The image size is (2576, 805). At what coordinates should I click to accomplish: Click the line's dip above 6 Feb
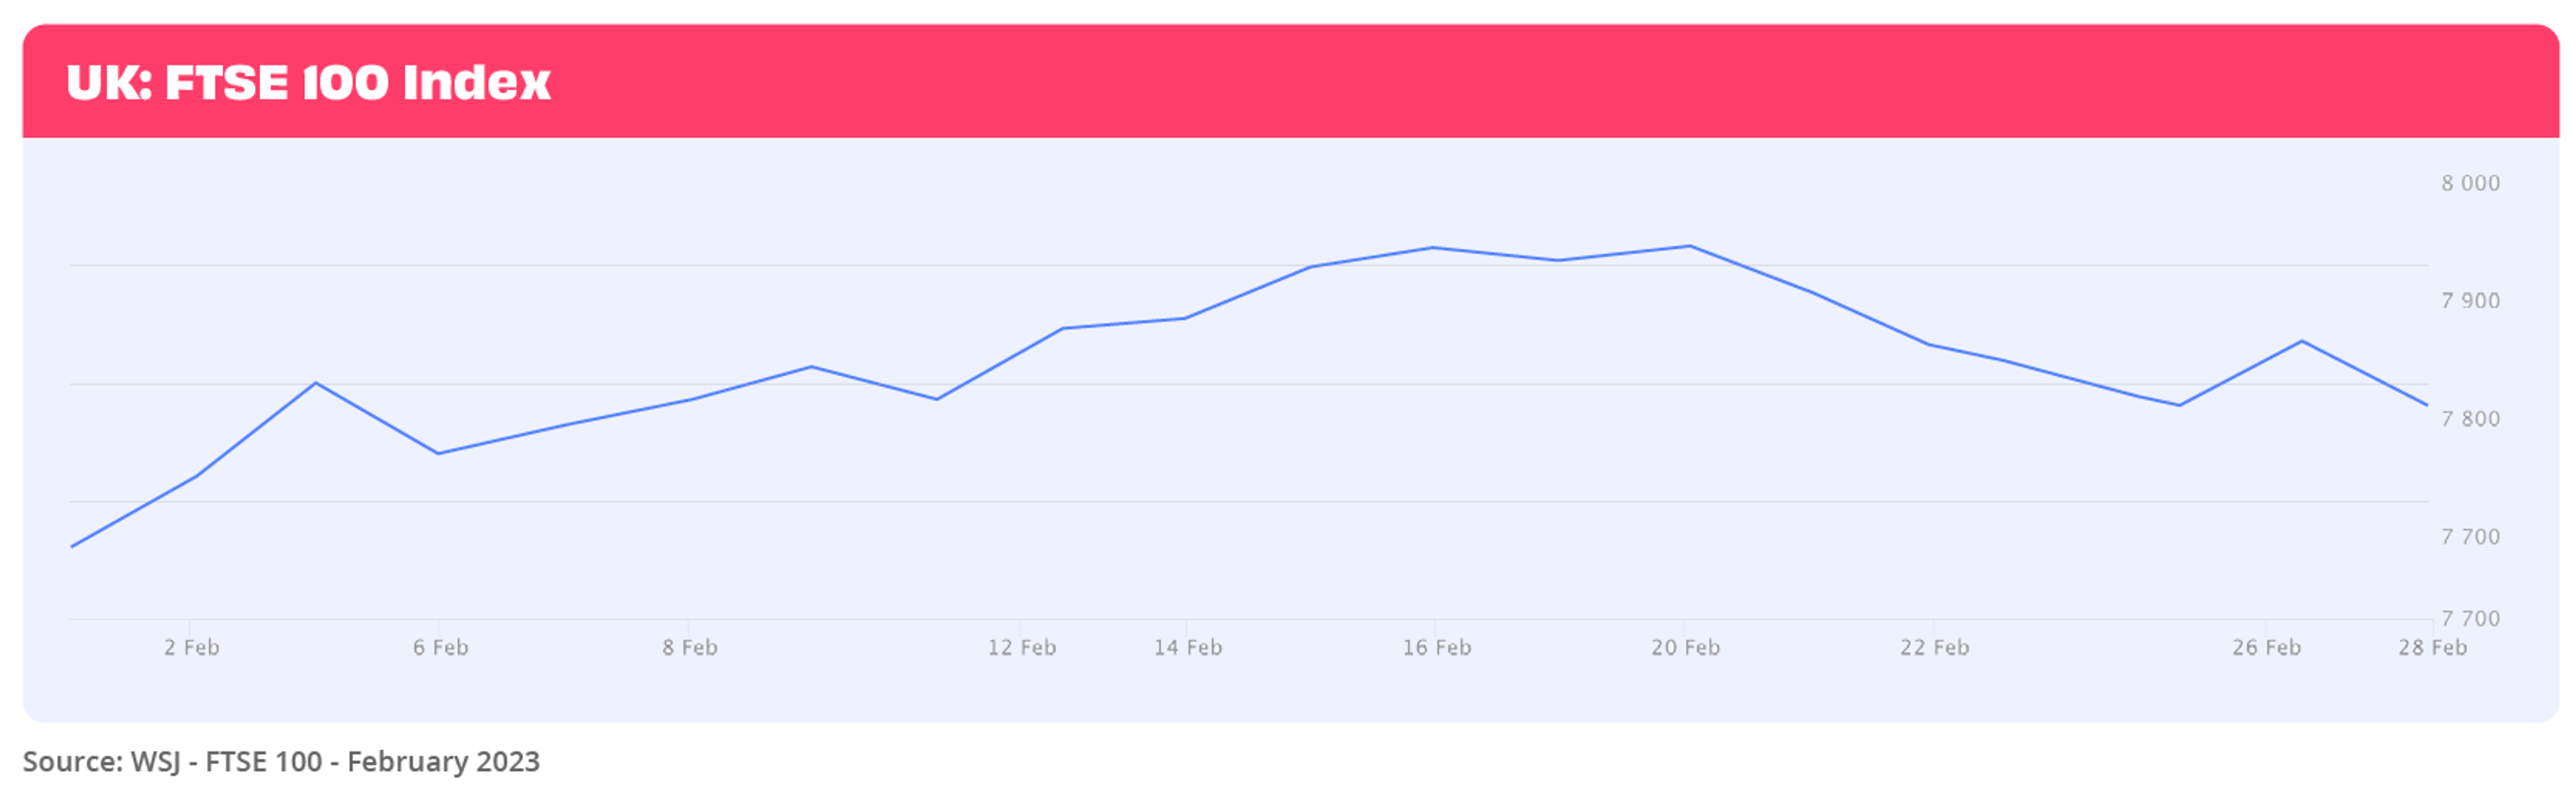[438, 454]
